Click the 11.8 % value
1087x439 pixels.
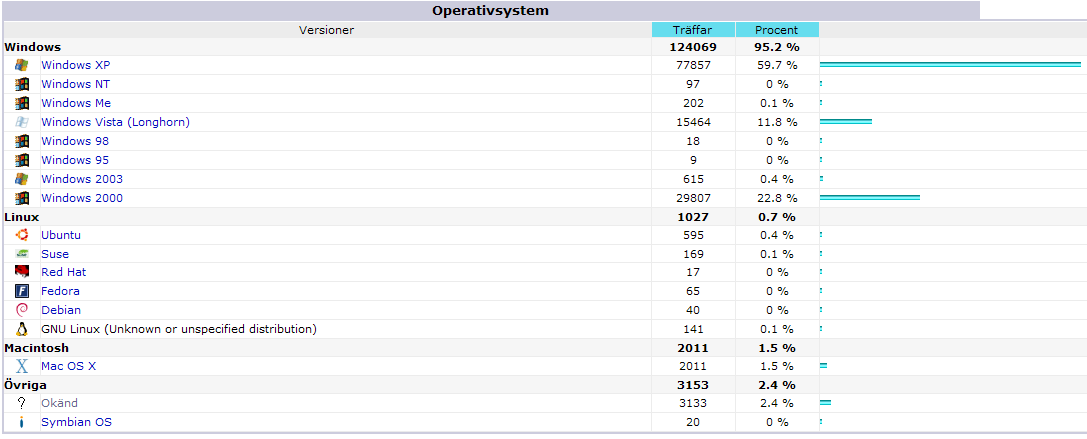coord(777,122)
